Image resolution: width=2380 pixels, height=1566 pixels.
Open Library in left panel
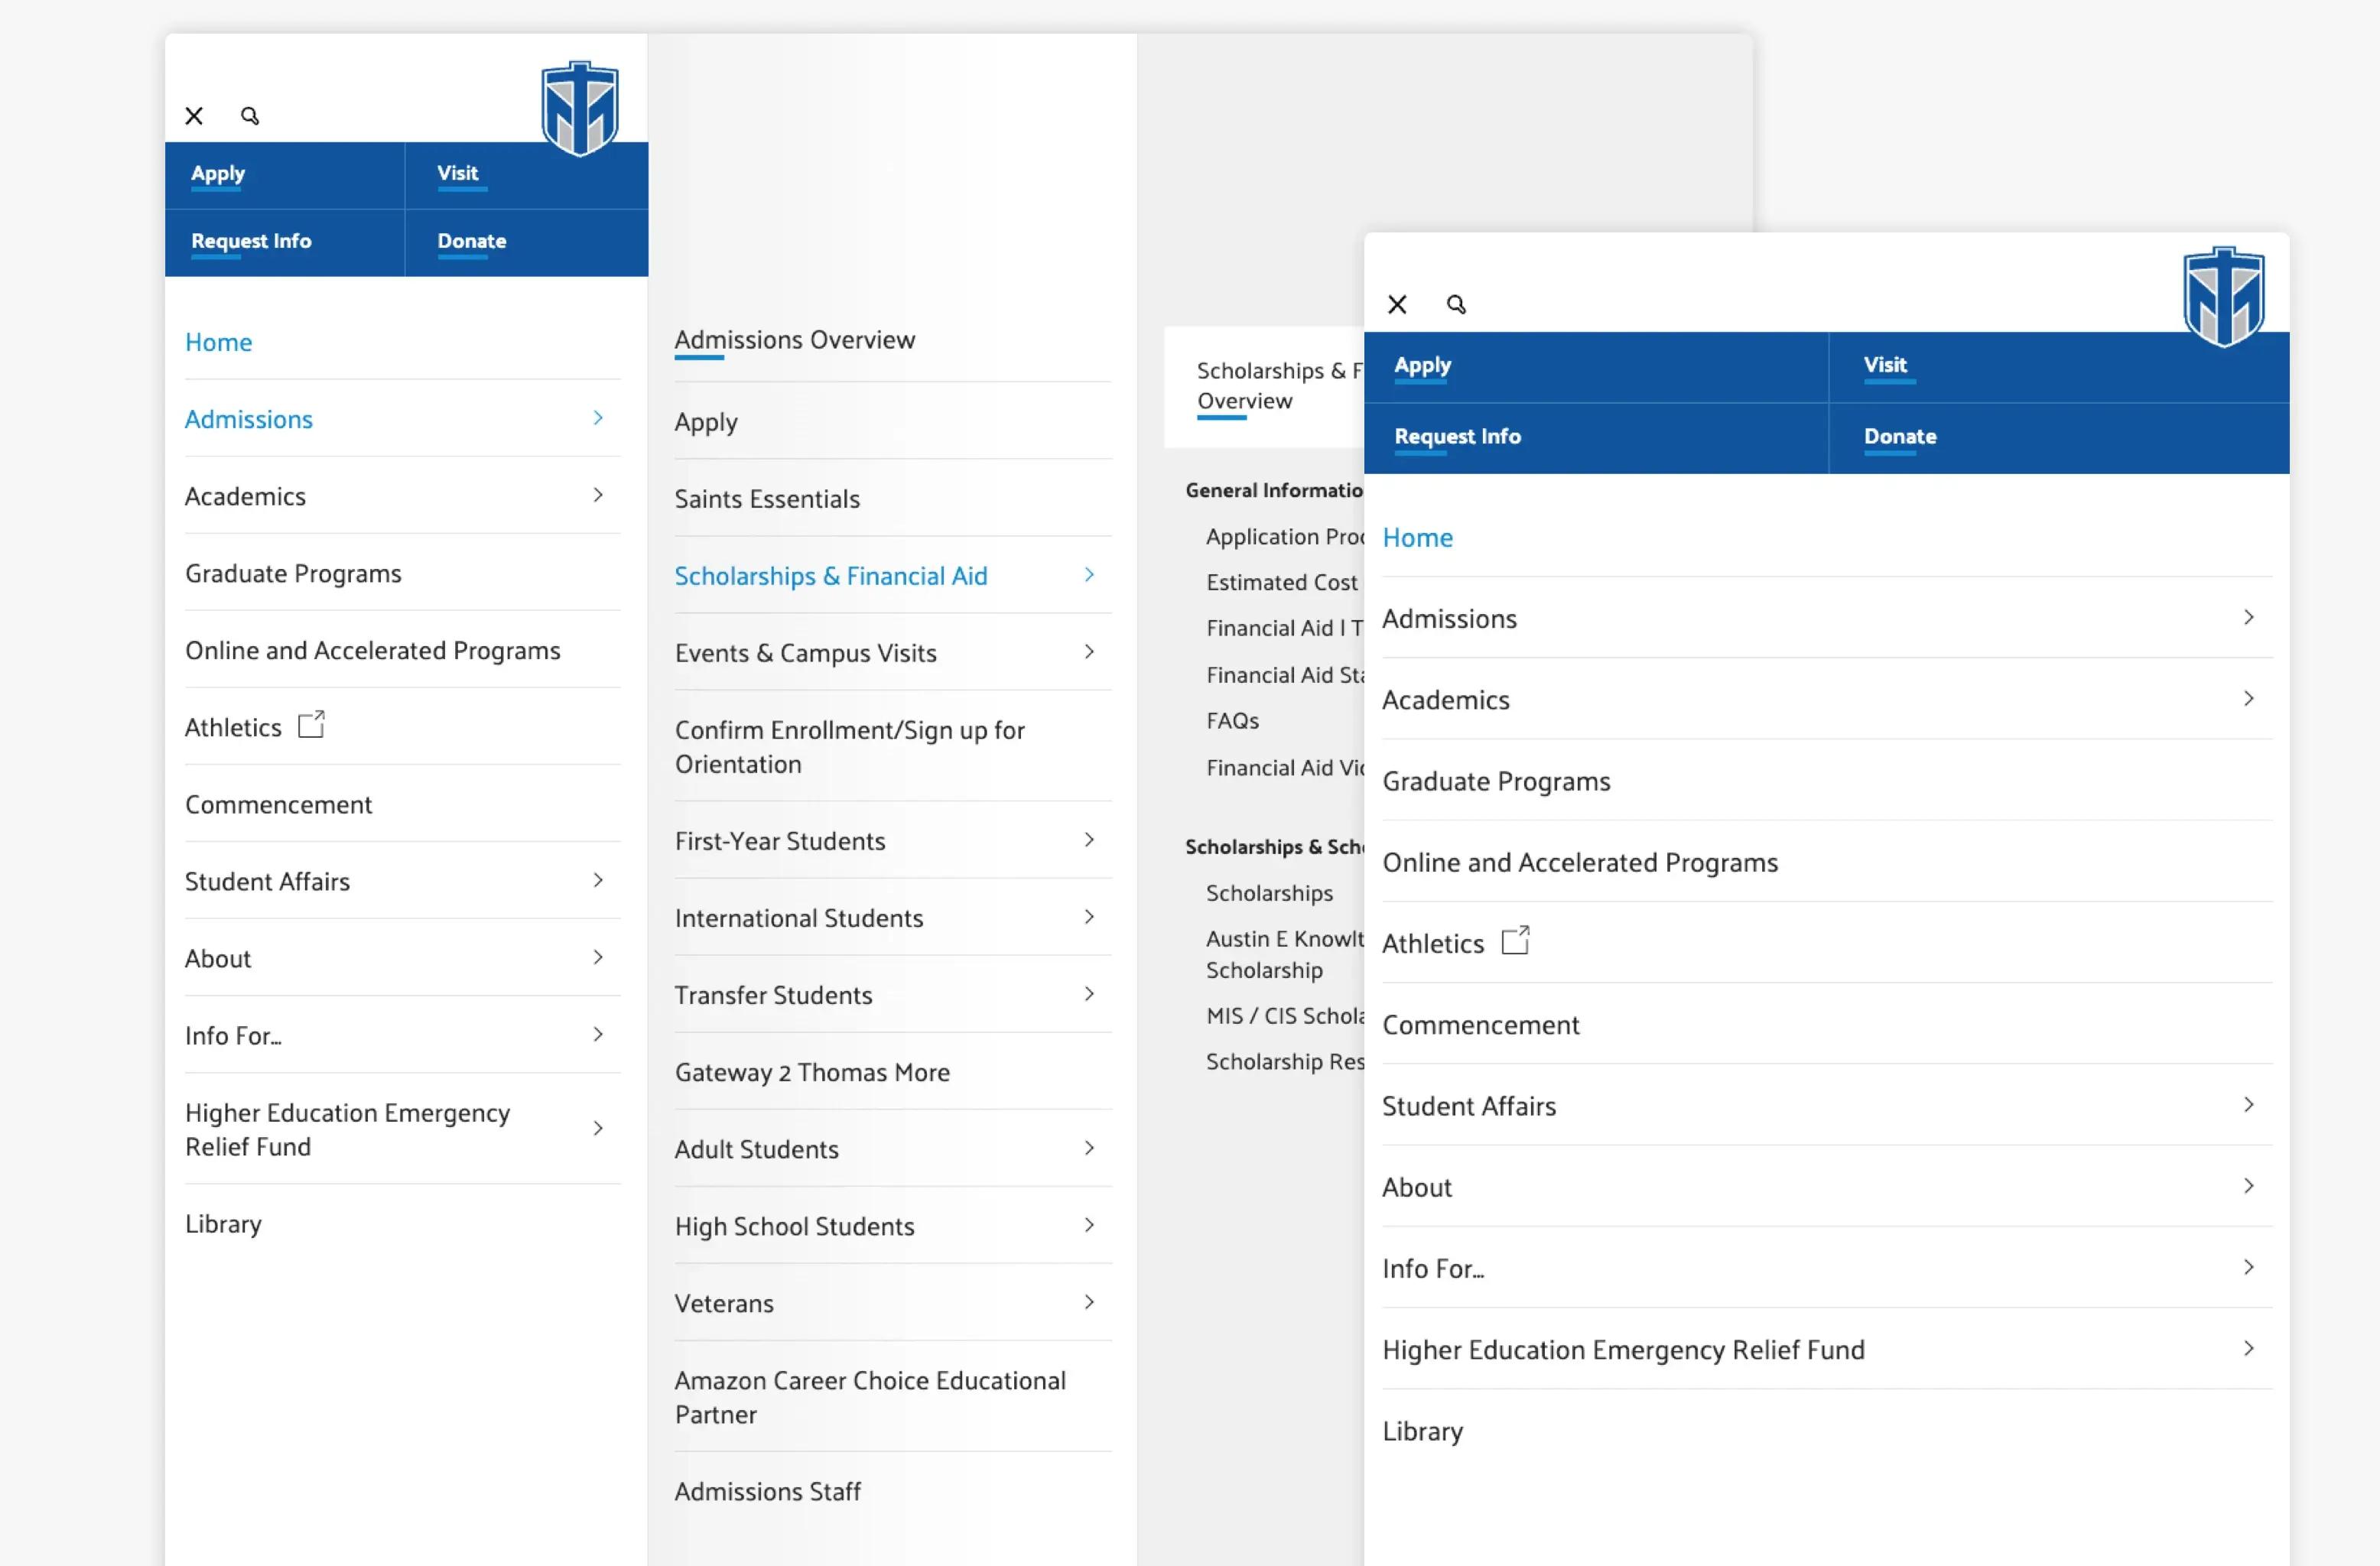pos(223,1224)
